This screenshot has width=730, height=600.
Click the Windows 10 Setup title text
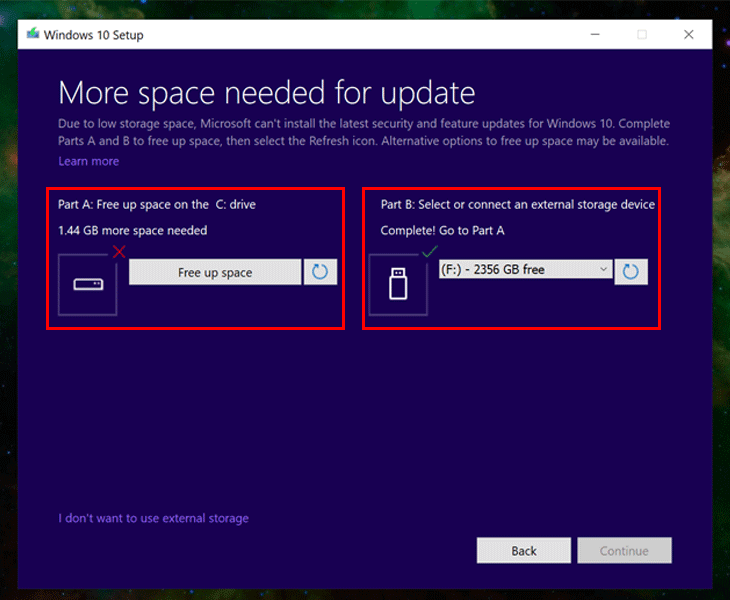click(94, 35)
